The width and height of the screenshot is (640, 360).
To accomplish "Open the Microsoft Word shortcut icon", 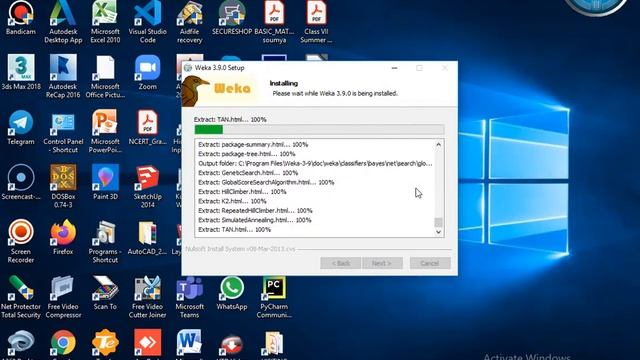I will point(189,344).
